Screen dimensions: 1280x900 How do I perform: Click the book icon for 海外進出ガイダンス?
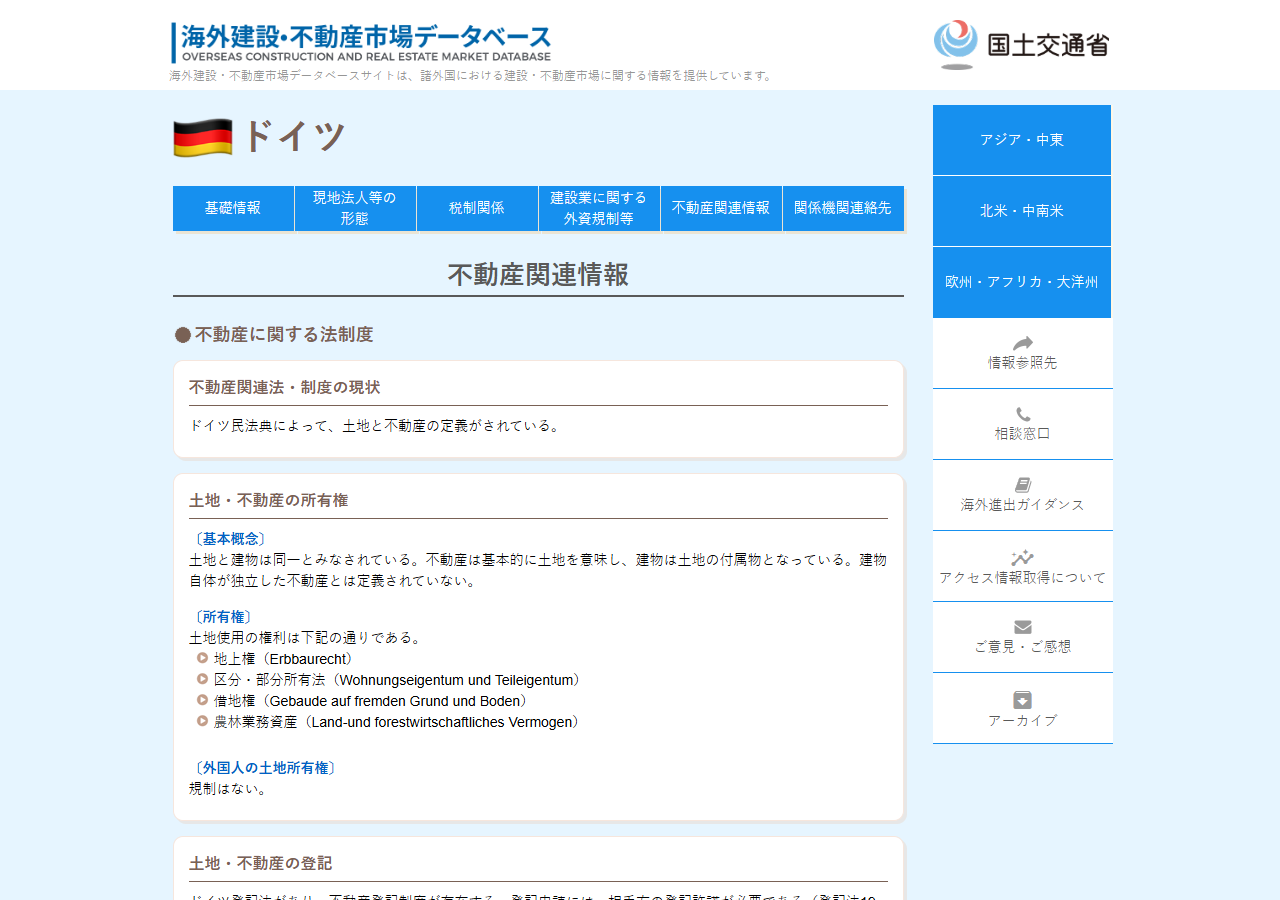(1022, 485)
